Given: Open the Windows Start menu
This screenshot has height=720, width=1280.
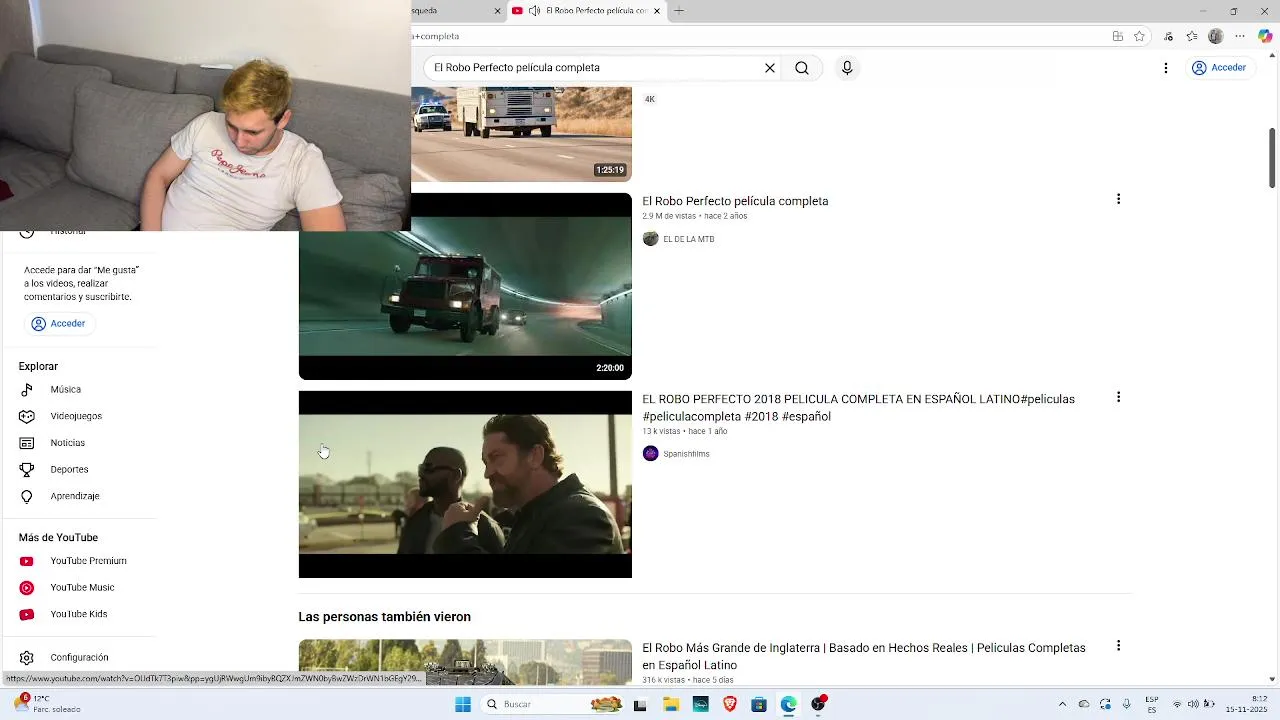Looking at the screenshot, I should click(x=463, y=704).
